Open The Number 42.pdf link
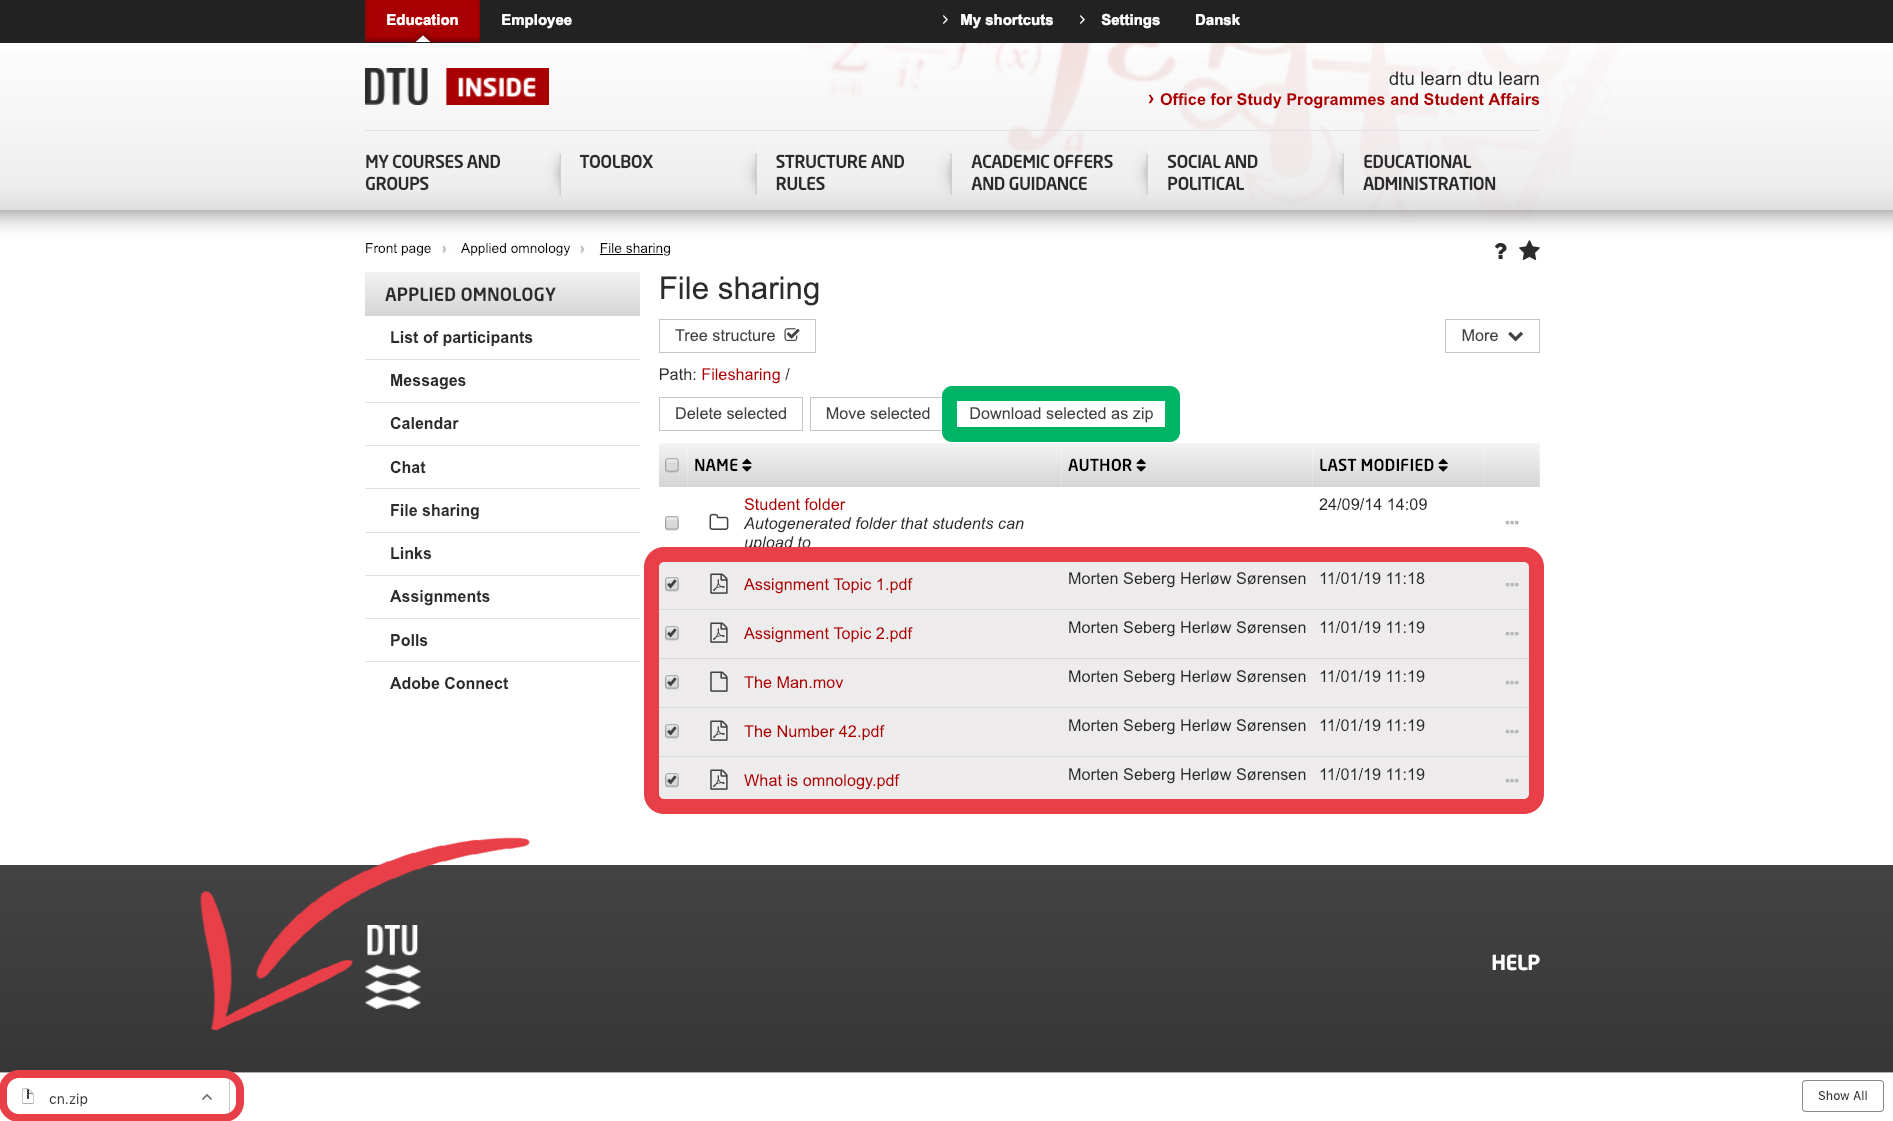This screenshot has width=1893, height=1121. pyautogui.click(x=813, y=731)
